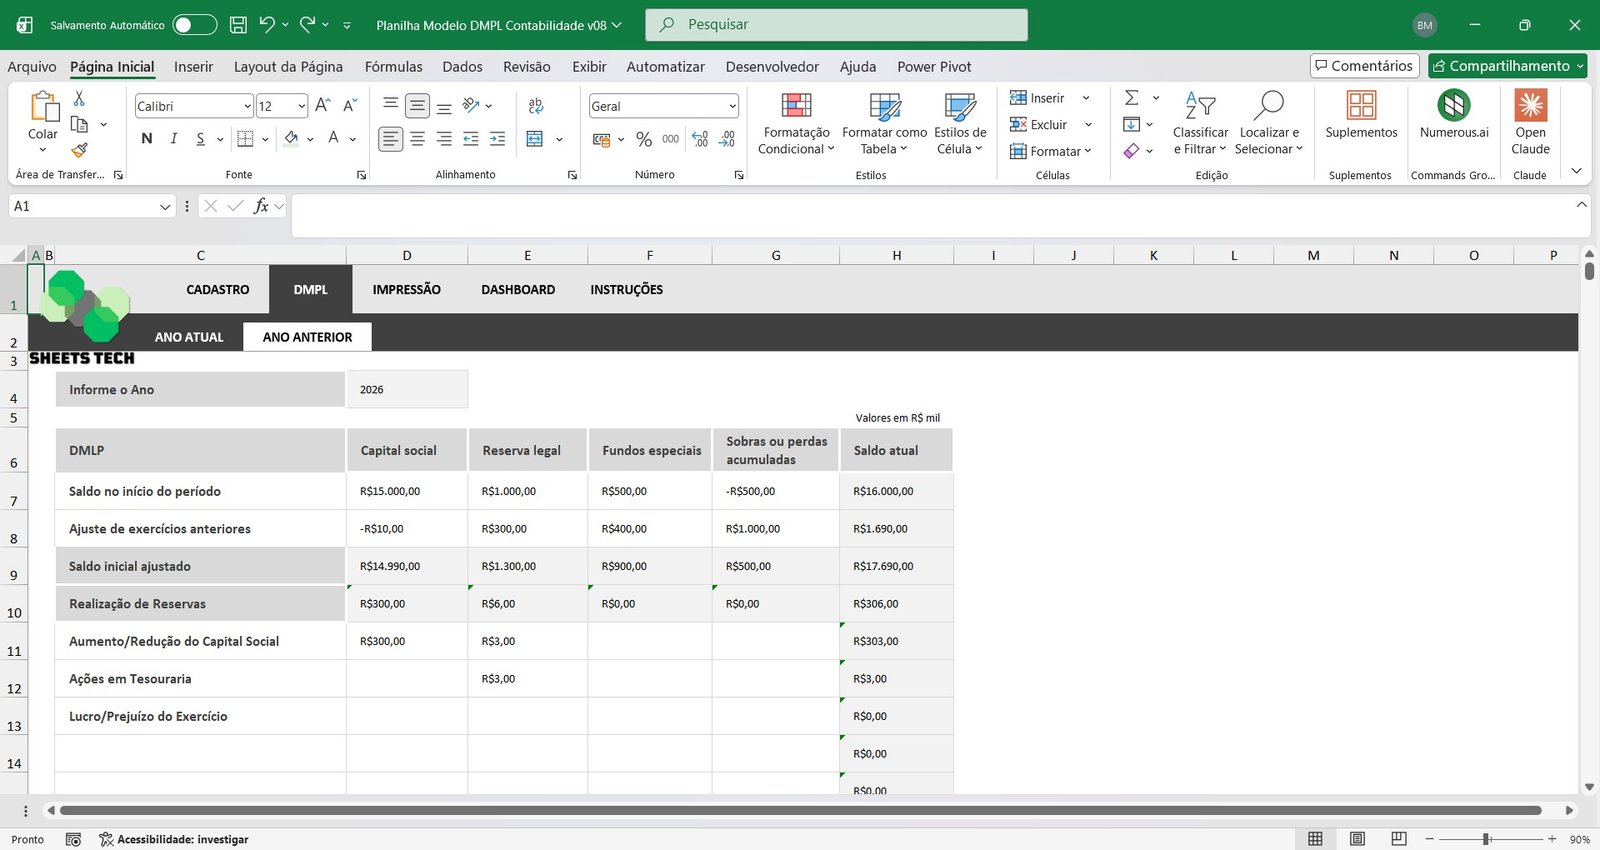This screenshot has width=1600, height=850.
Task: Open the Comentários button
Action: (1364, 66)
